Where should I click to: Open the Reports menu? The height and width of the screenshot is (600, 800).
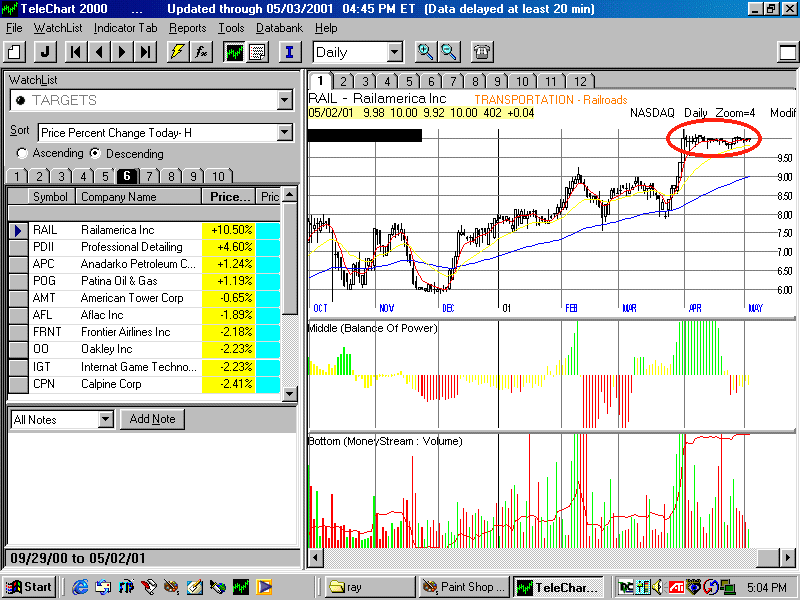pyautogui.click(x=188, y=28)
